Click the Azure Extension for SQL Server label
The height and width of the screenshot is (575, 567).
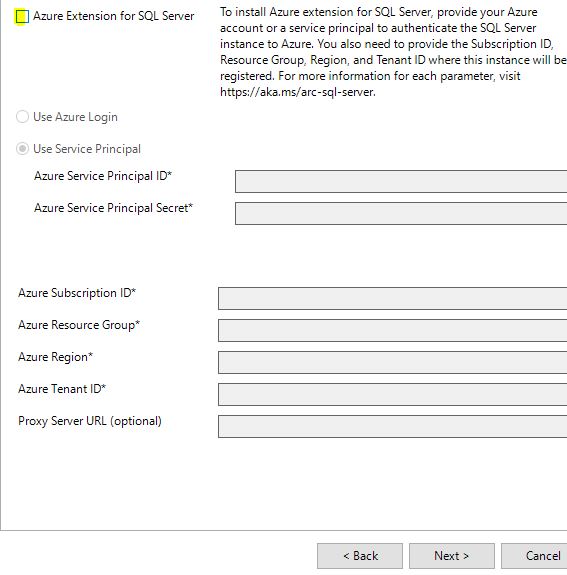pos(114,16)
